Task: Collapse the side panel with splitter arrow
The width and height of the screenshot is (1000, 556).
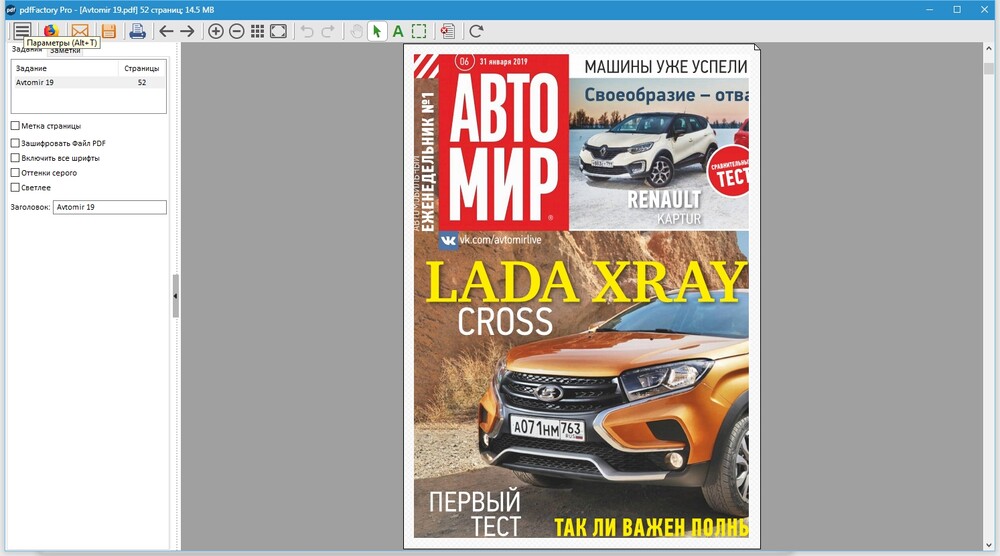Action: pyautogui.click(x=176, y=296)
